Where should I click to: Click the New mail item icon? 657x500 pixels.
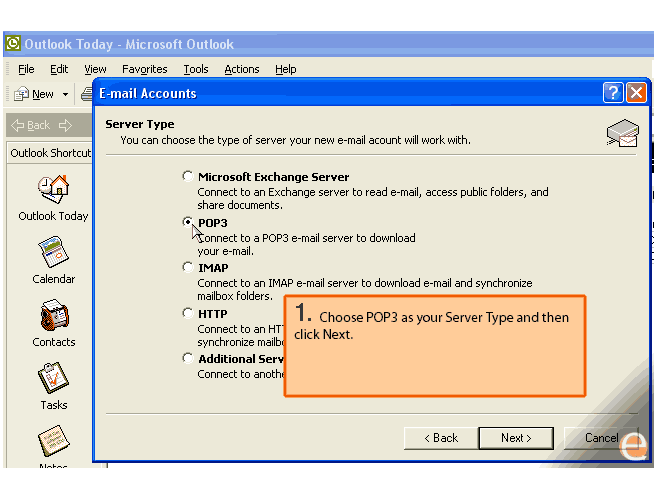pos(21,94)
